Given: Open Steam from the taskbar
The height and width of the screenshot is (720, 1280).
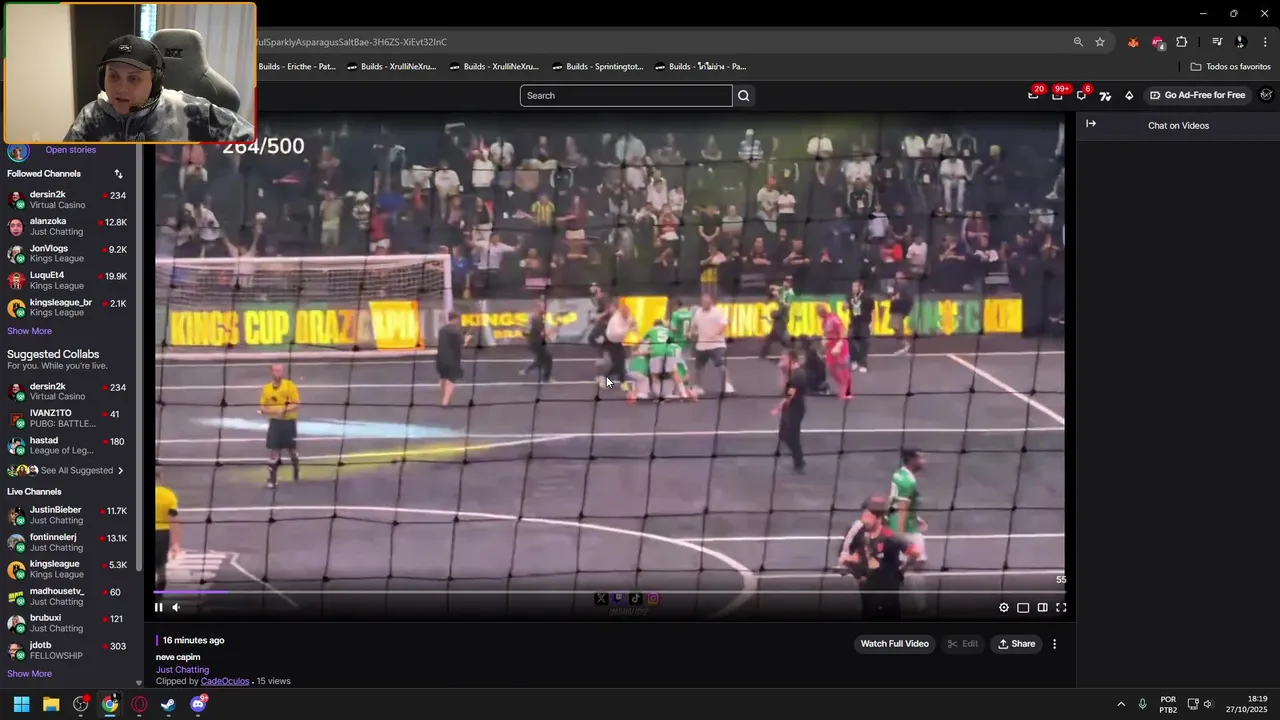Looking at the screenshot, I should (x=168, y=704).
